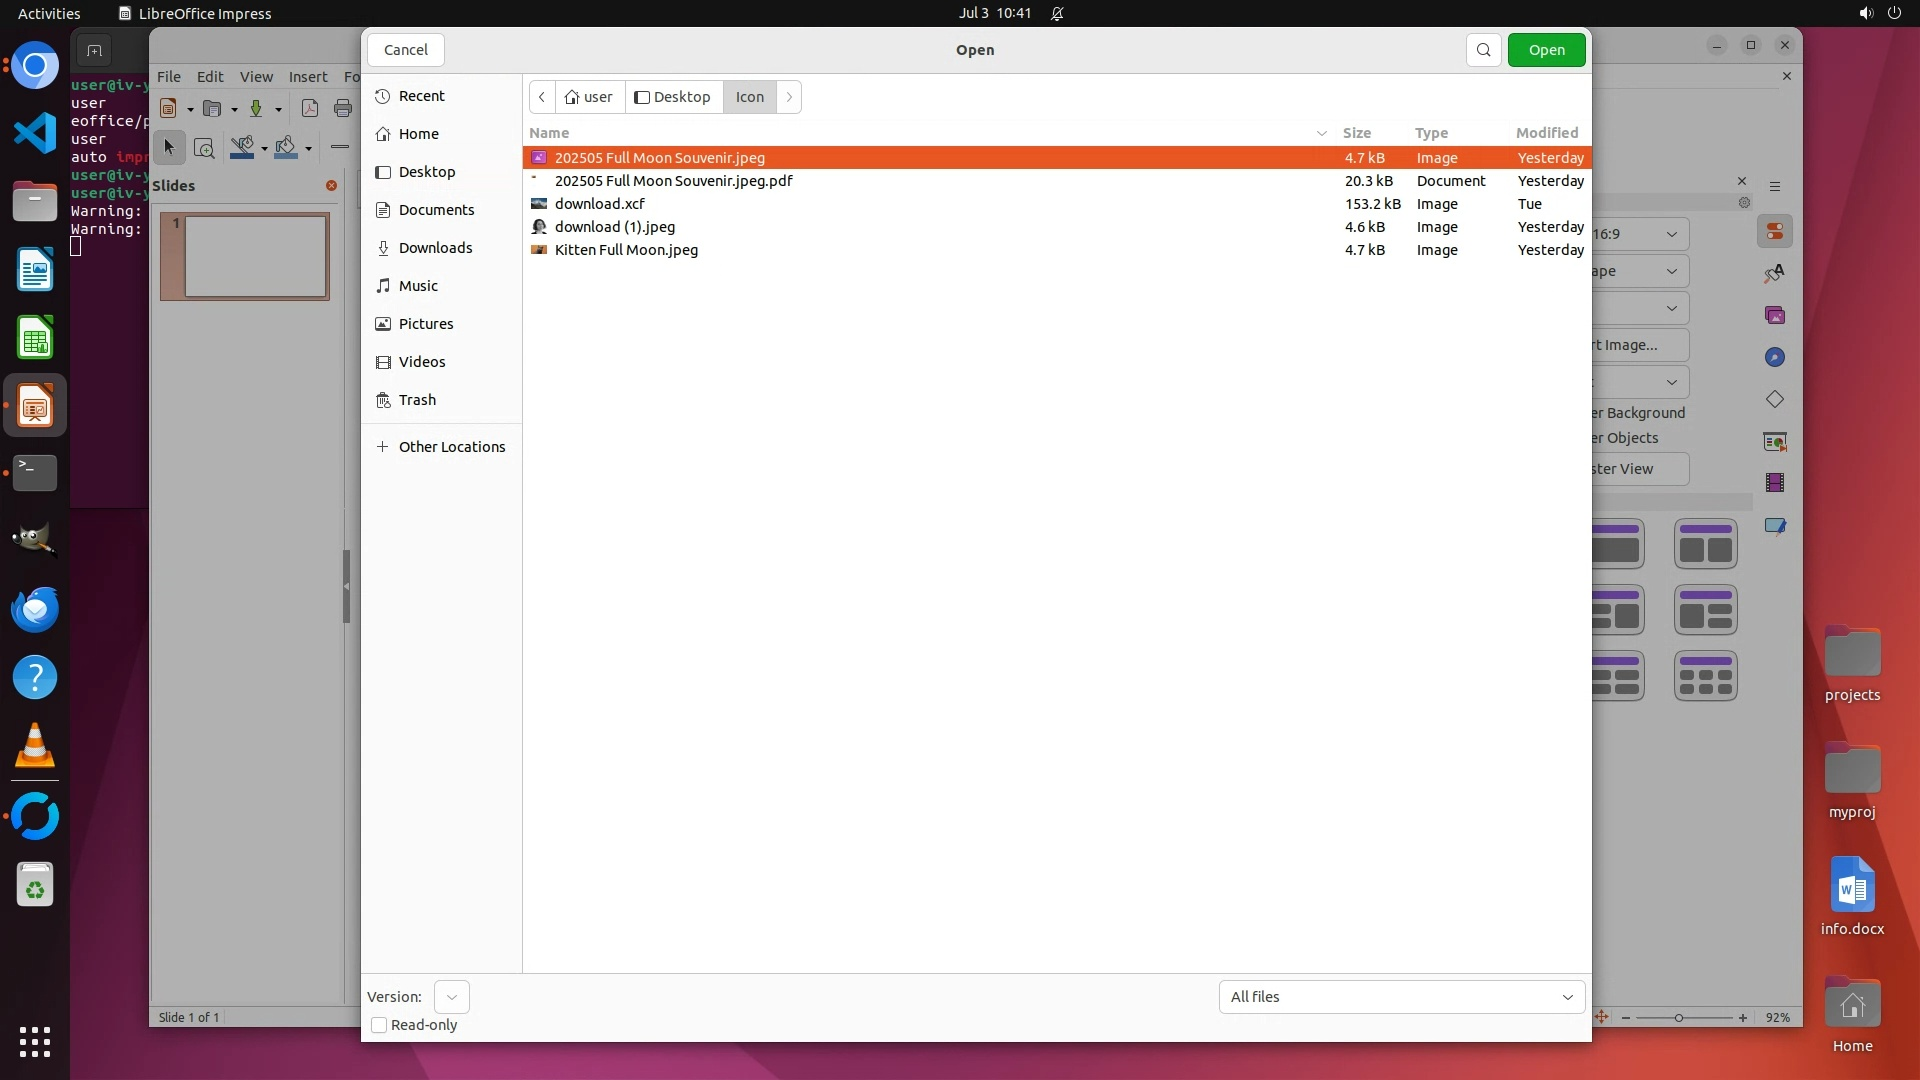The height and width of the screenshot is (1080, 1920).
Task: Switch to Desktop in the path bar
Action: pyautogui.click(x=673, y=97)
